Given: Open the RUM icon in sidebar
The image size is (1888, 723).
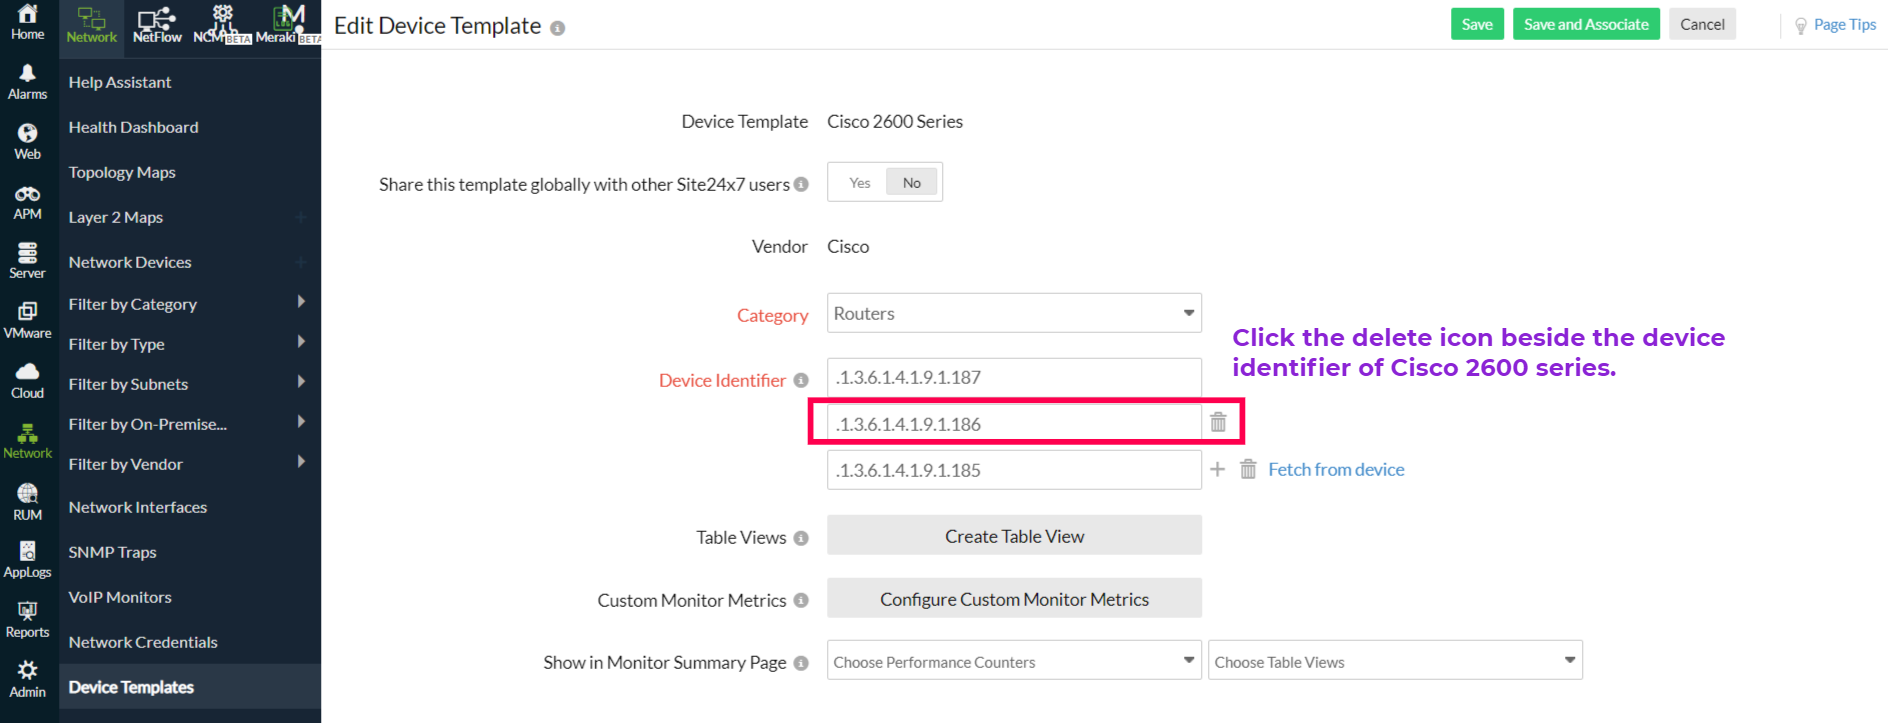Looking at the screenshot, I should pos(27,501).
